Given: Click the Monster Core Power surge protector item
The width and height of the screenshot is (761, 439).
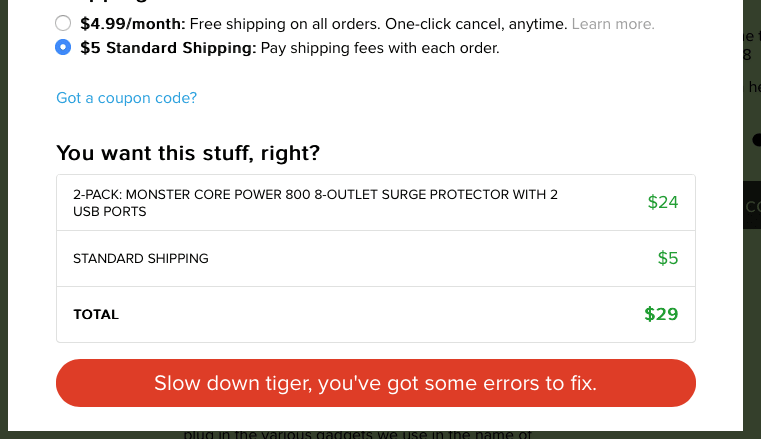Looking at the screenshot, I should point(315,202).
